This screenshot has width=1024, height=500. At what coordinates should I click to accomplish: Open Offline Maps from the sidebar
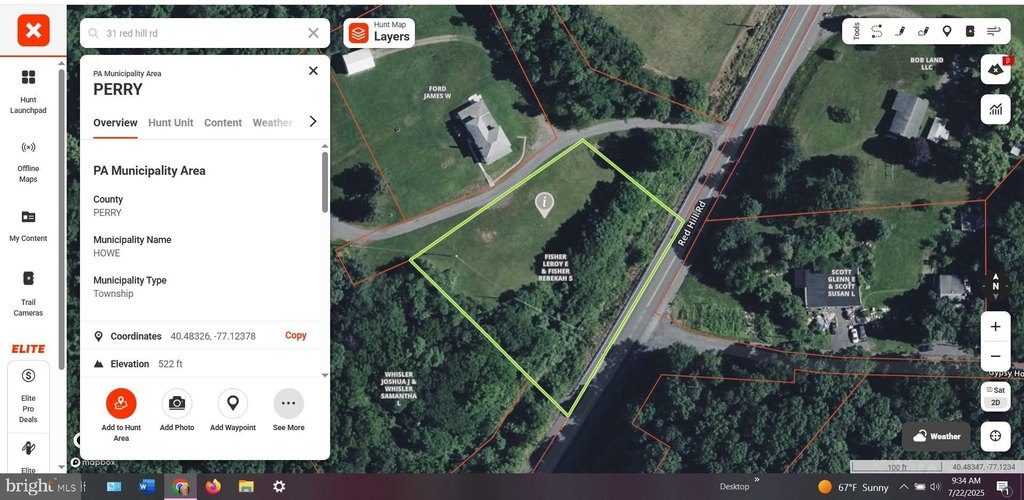coord(28,161)
